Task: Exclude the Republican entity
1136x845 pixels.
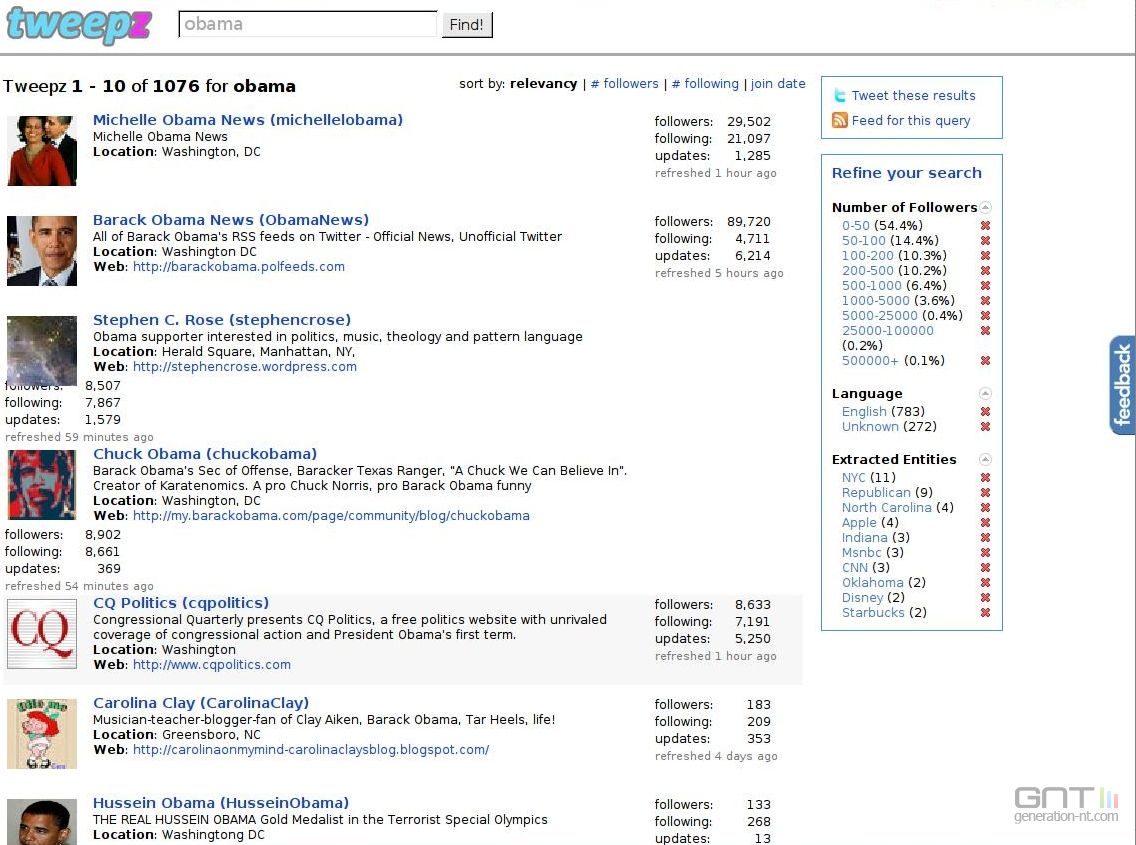Action: (985, 493)
